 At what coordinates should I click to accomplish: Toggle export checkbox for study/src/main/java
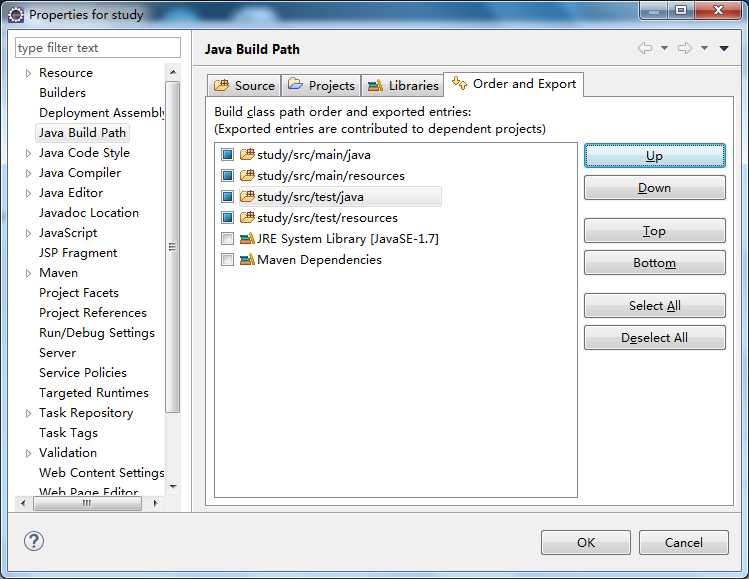pyautogui.click(x=227, y=154)
